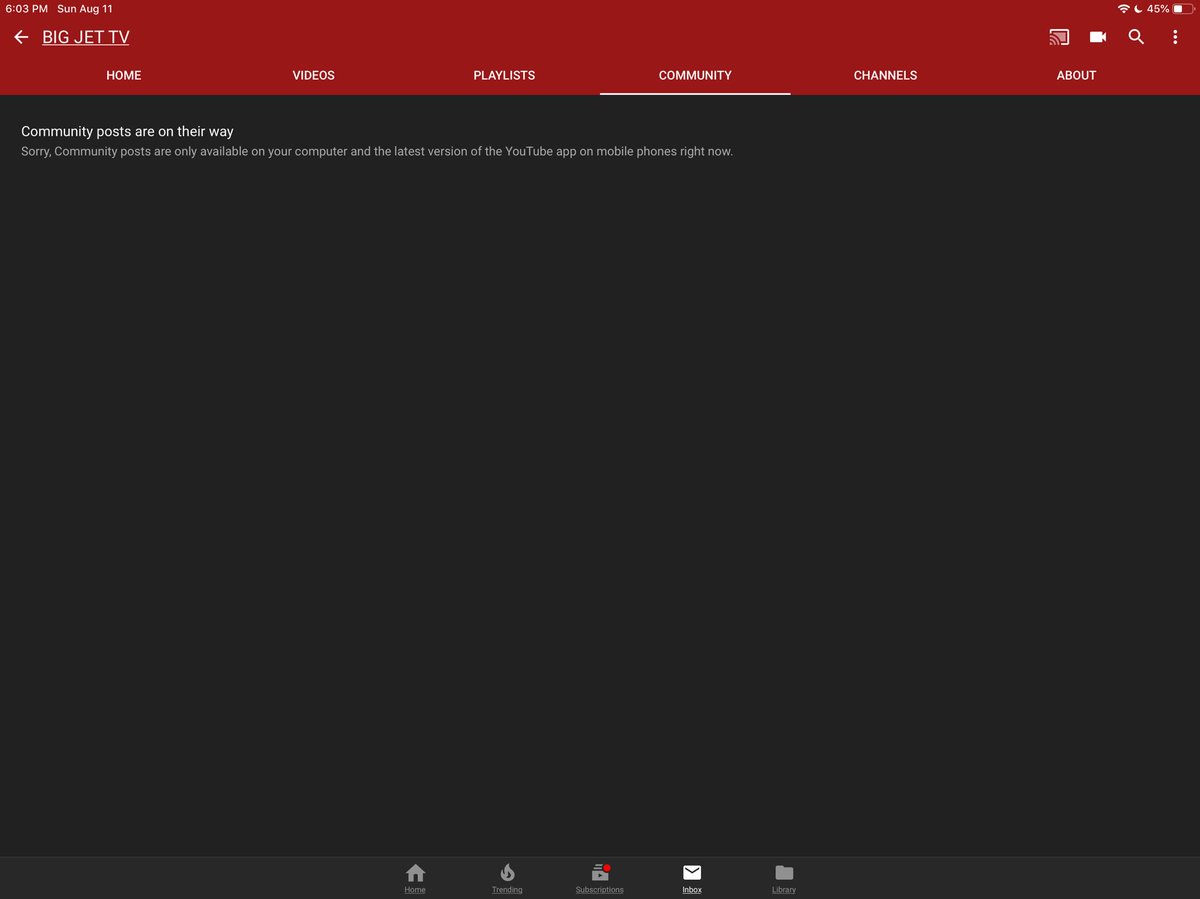This screenshot has width=1200, height=899.
Task: Tap 'Community posts are on their way' heading
Action: [x=127, y=131]
